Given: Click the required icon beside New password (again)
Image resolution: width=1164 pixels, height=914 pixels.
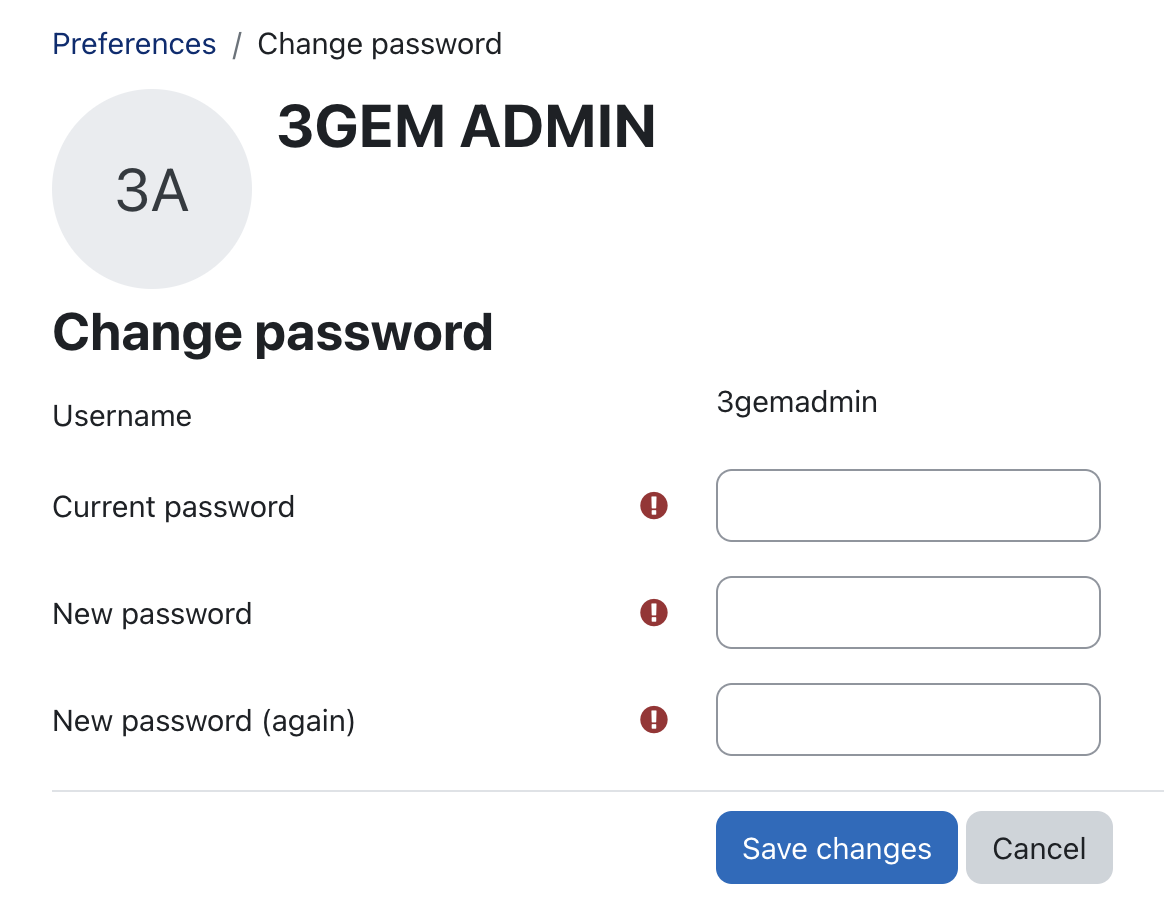Looking at the screenshot, I should click(x=653, y=719).
